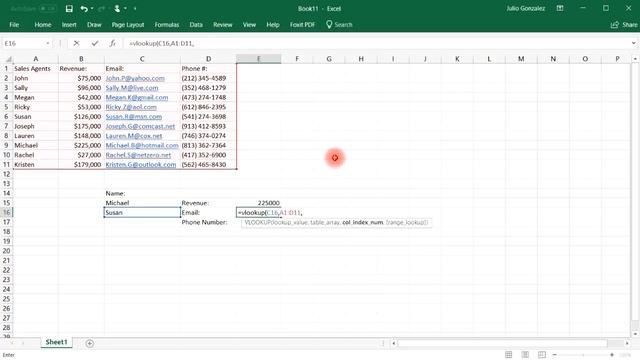Click the zoom in plus button
The image size is (640, 360).
point(612,355)
